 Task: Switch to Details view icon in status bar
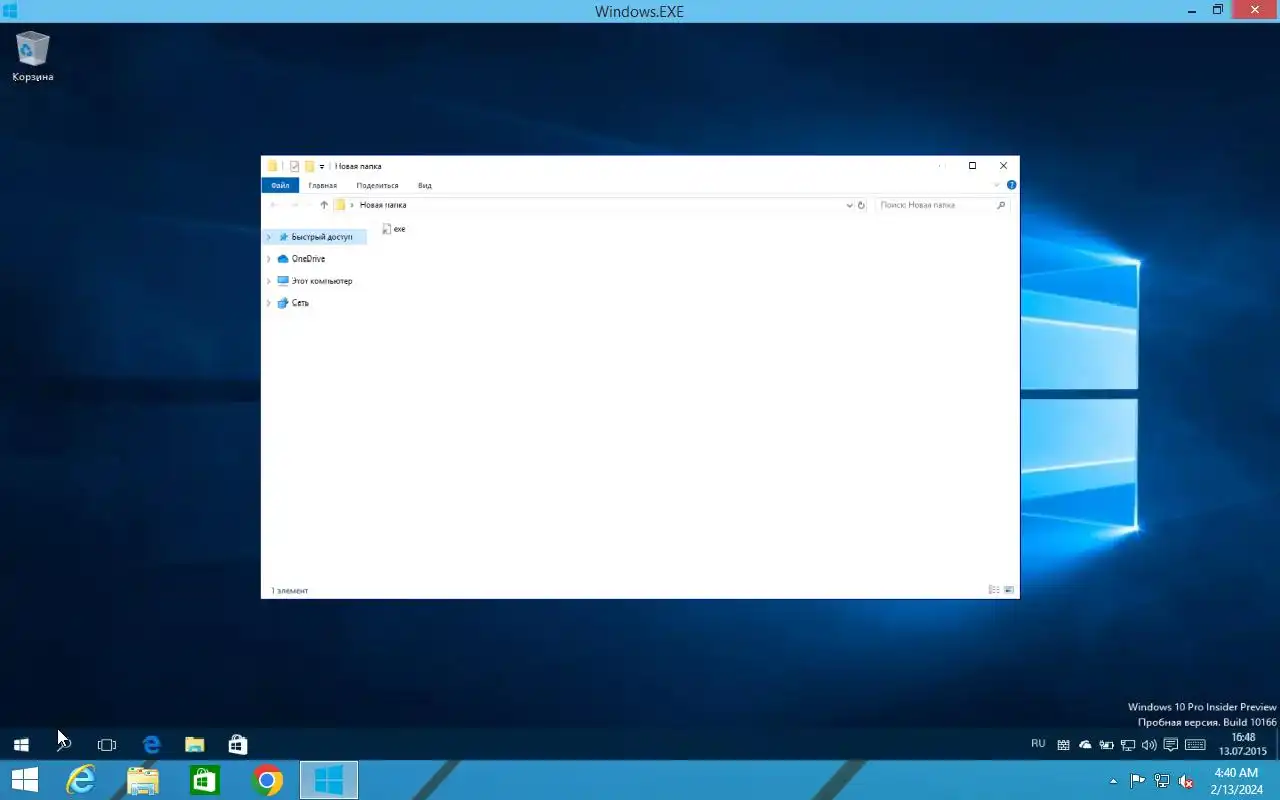click(x=993, y=590)
